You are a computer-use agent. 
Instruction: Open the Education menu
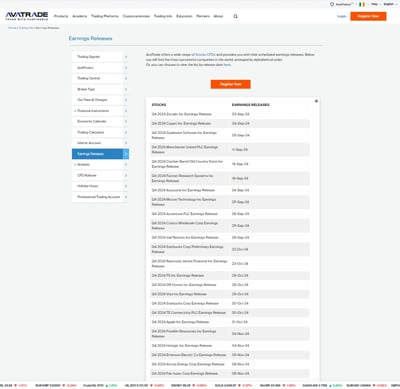pos(184,16)
